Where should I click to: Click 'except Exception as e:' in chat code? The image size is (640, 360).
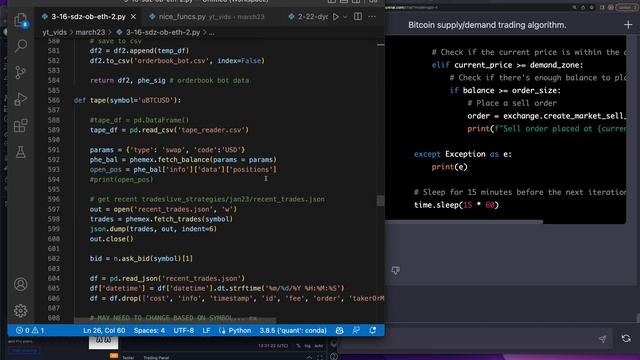tap(462, 154)
